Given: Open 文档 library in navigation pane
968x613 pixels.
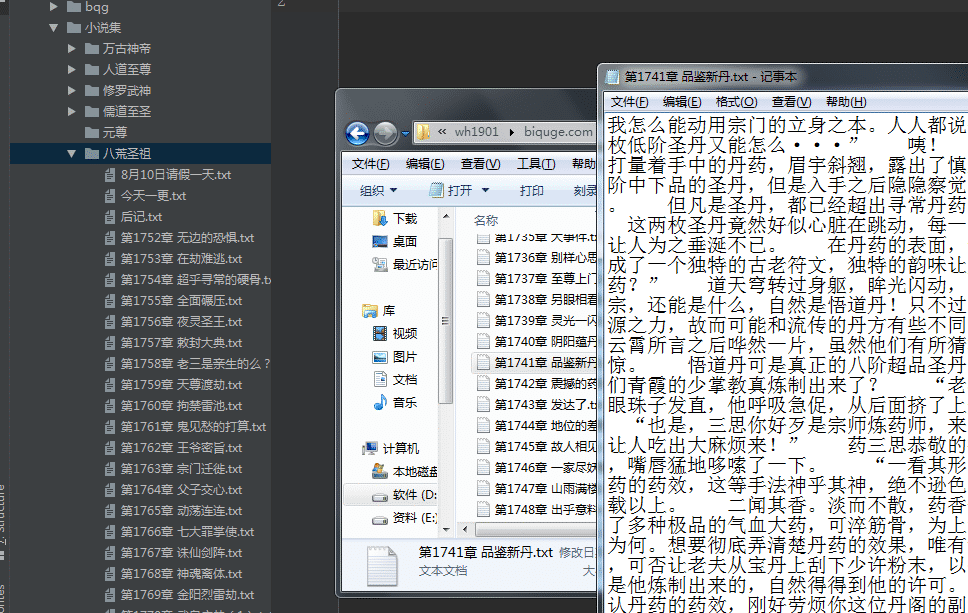Looking at the screenshot, I should pos(395,380).
